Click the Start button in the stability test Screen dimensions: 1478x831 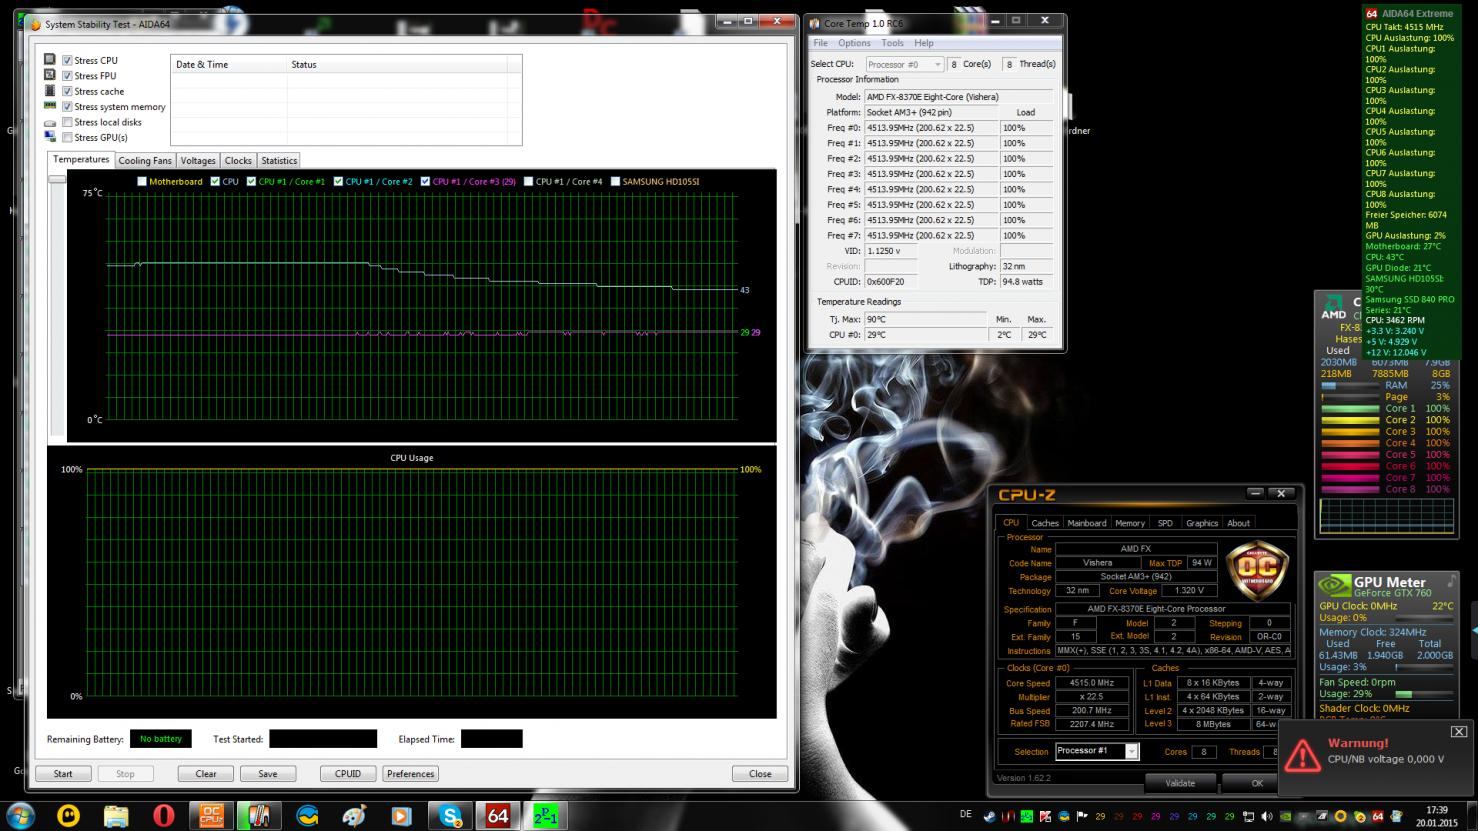[x=63, y=773]
